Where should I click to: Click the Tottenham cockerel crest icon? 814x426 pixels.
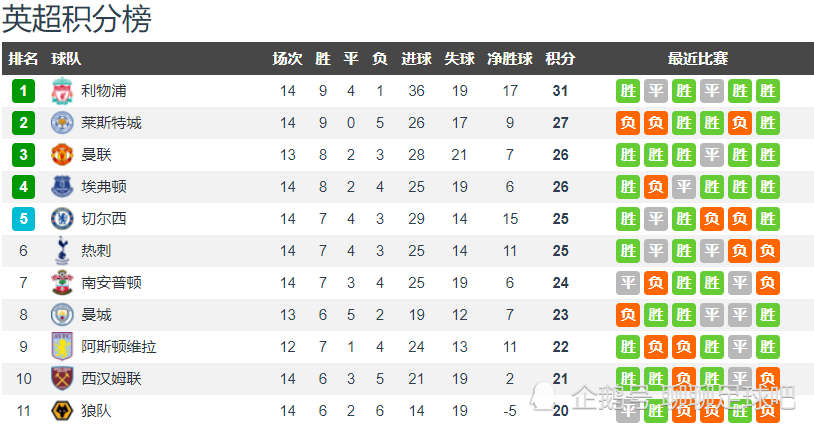62,251
